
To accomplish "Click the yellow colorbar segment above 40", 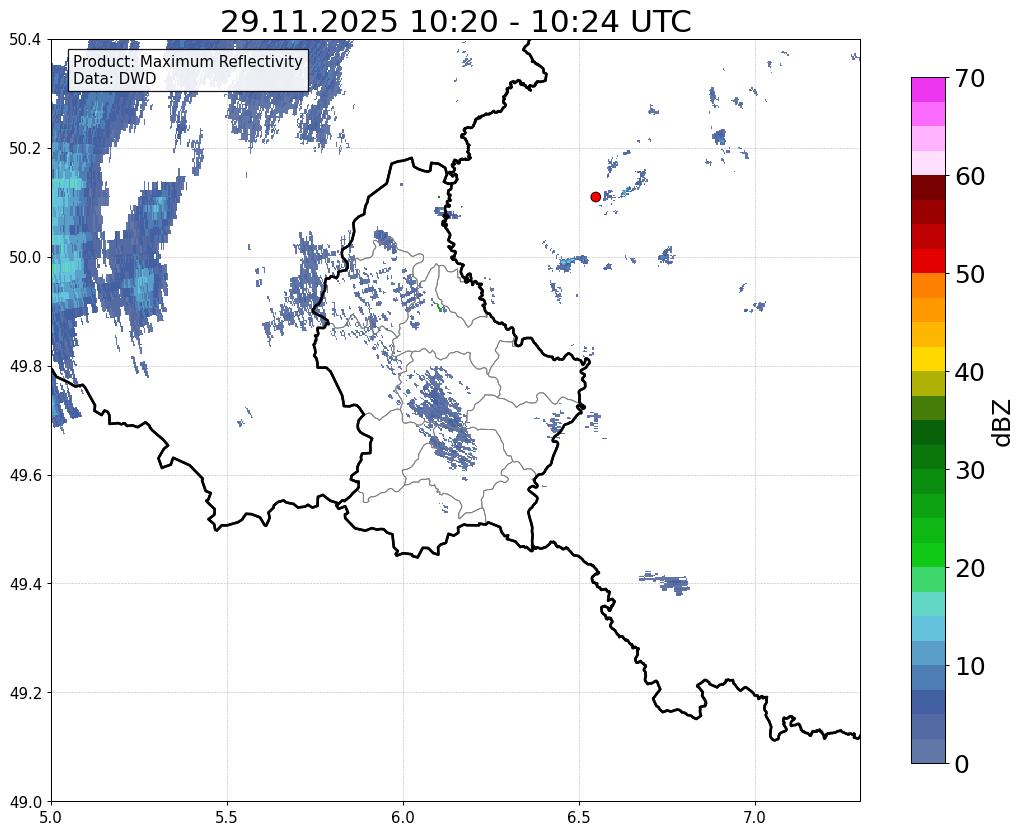I will coord(928,359).
